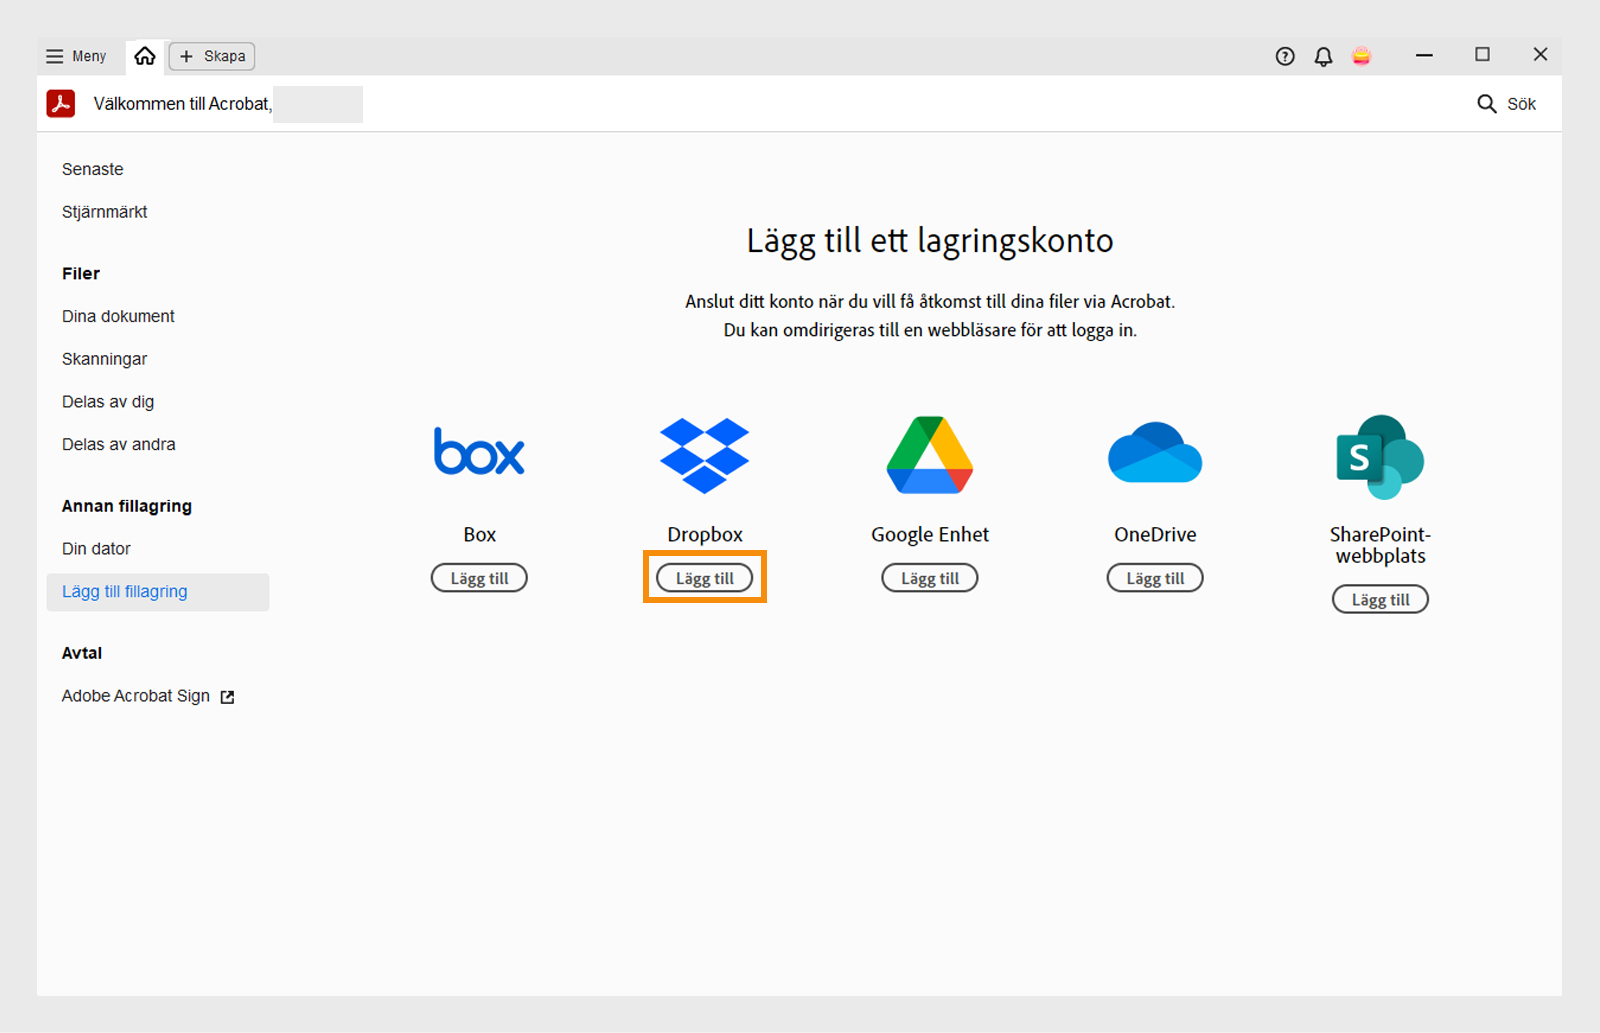
Task: Open help using the question mark icon
Action: pyautogui.click(x=1284, y=56)
